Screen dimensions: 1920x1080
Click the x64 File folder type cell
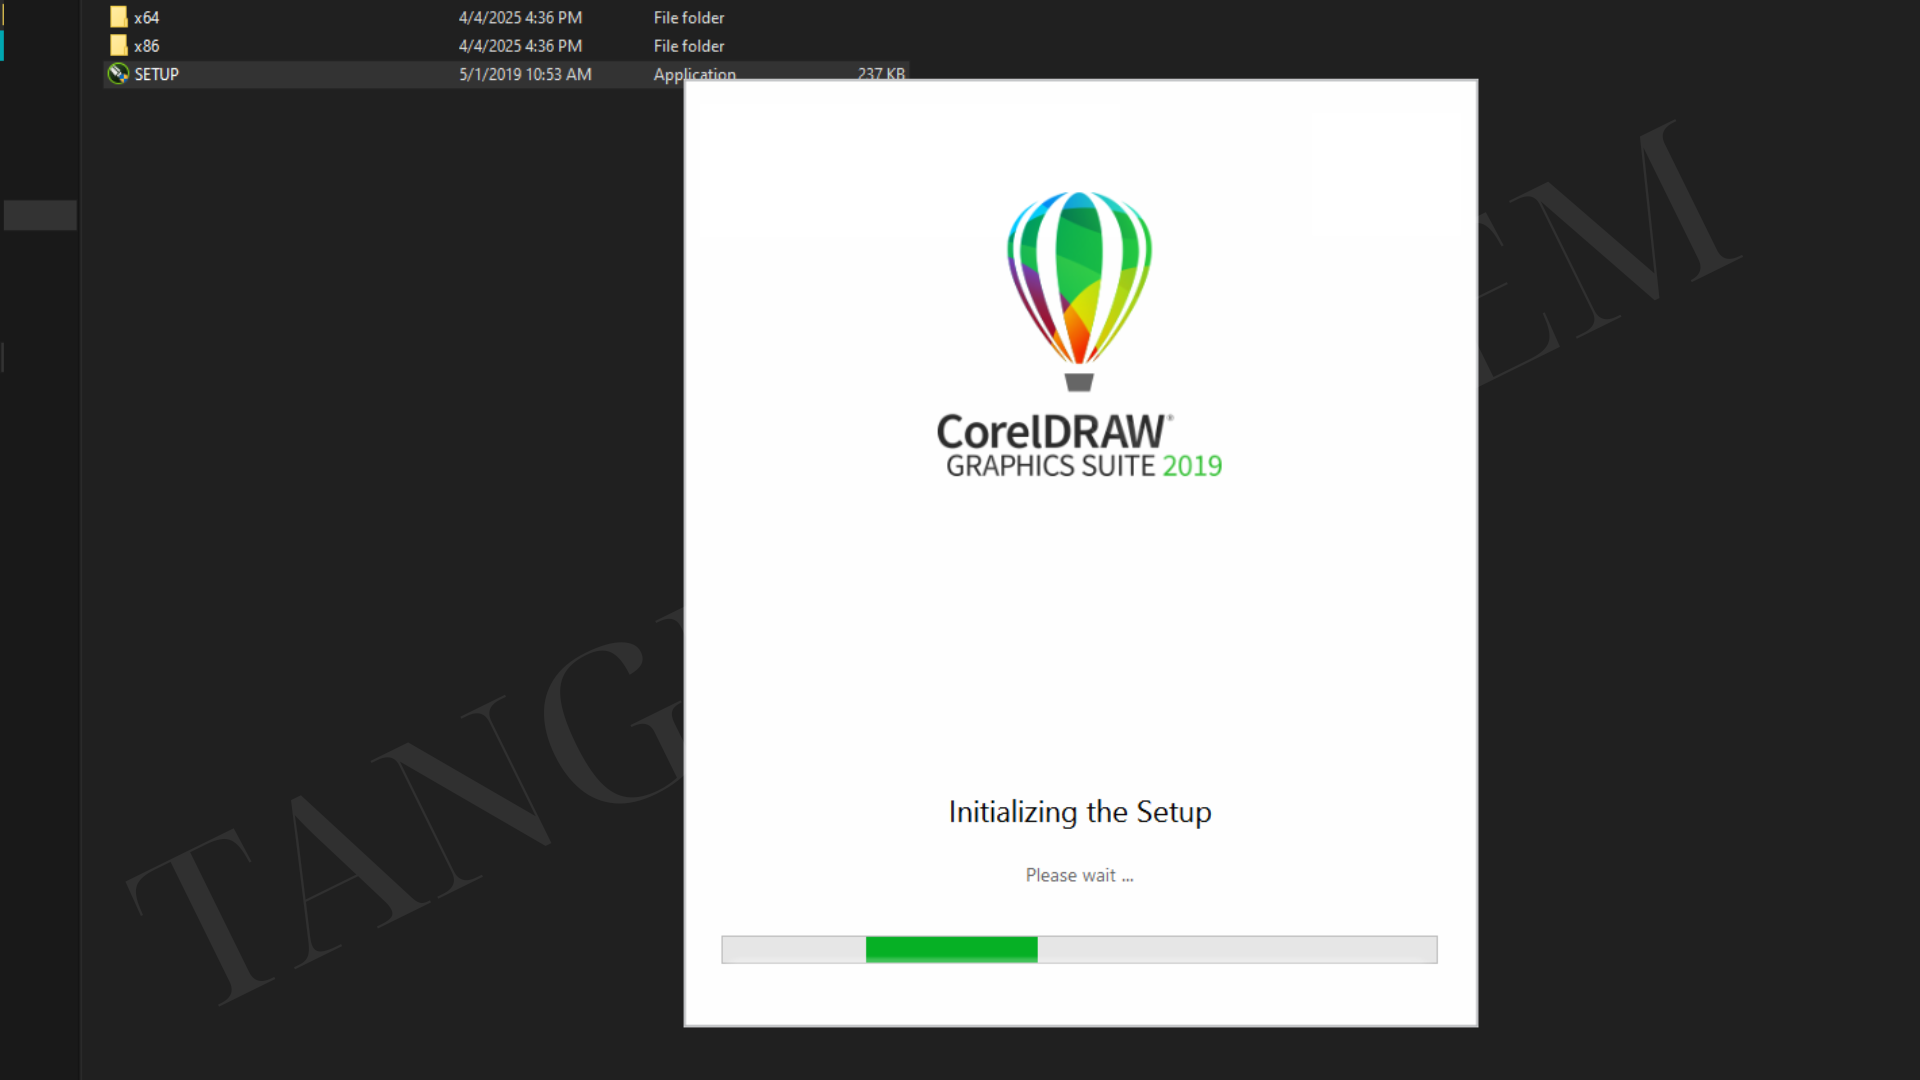point(689,18)
